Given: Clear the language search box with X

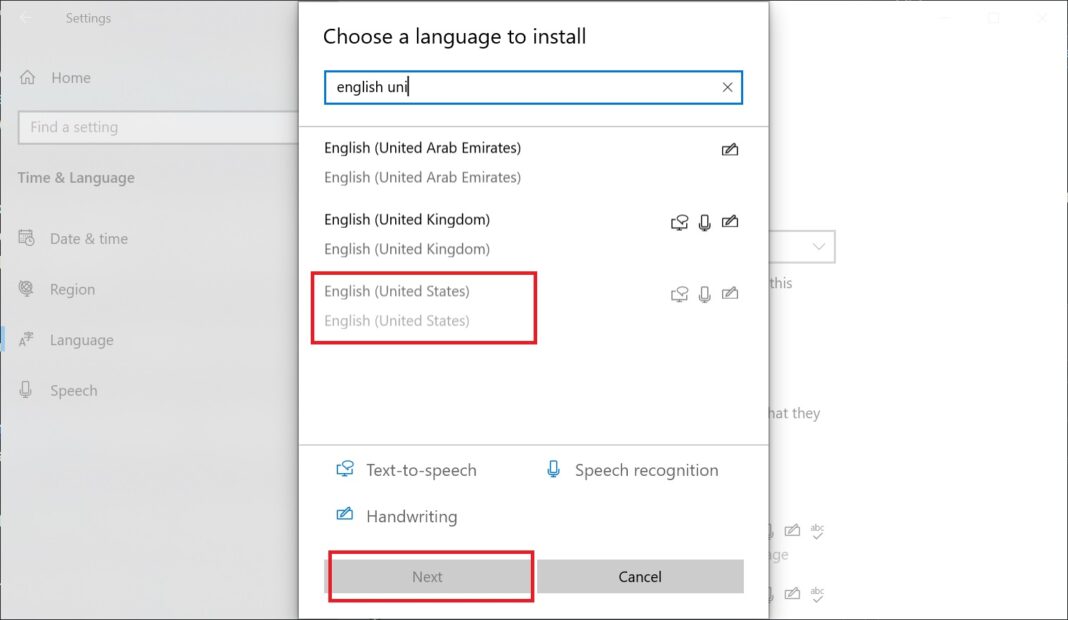Looking at the screenshot, I should (x=727, y=87).
